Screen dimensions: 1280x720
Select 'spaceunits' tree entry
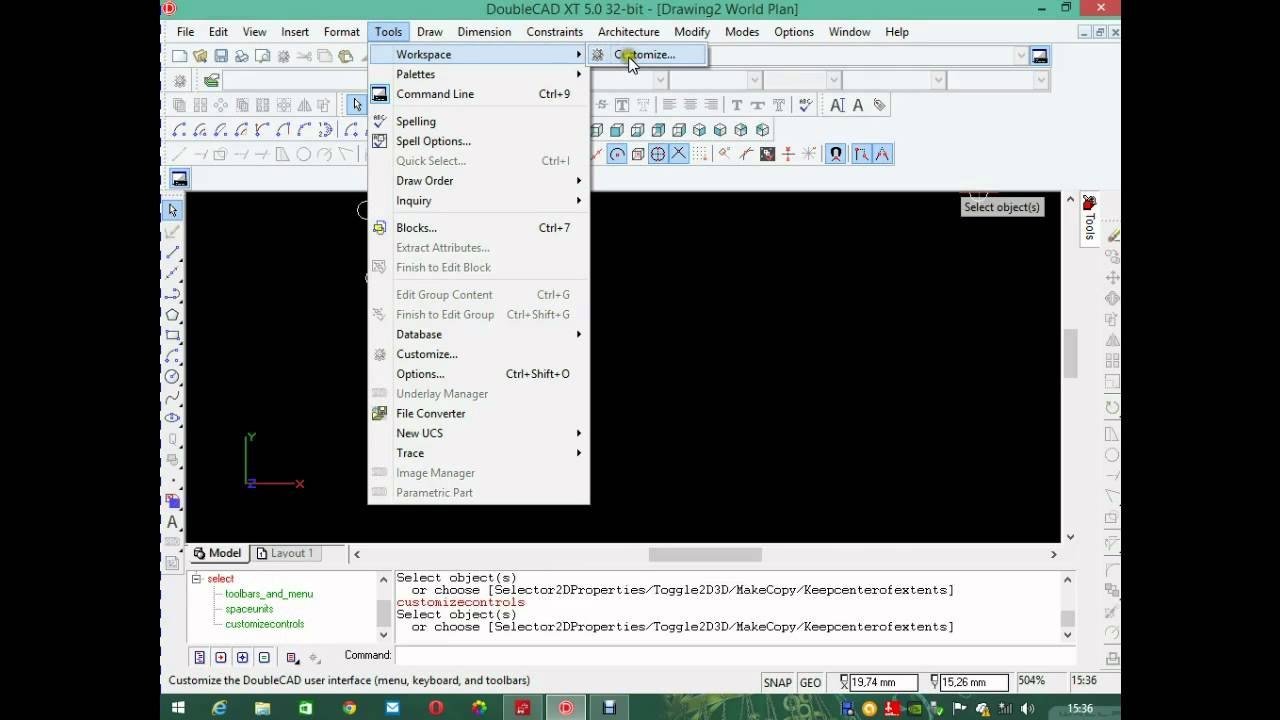pyautogui.click(x=249, y=609)
